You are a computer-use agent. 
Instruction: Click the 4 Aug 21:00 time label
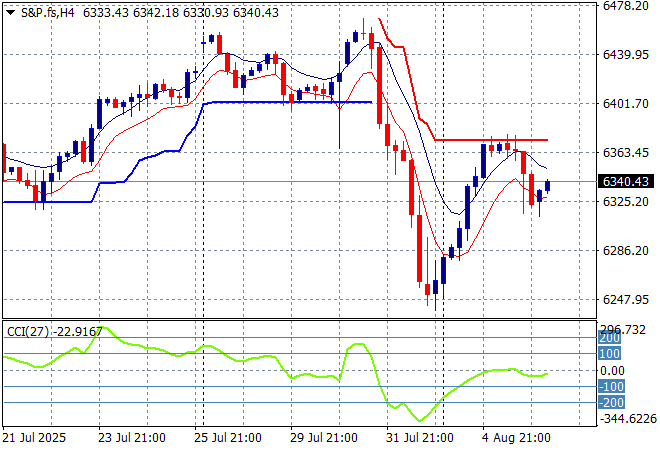pyautogui.click(x=516, y=438)
